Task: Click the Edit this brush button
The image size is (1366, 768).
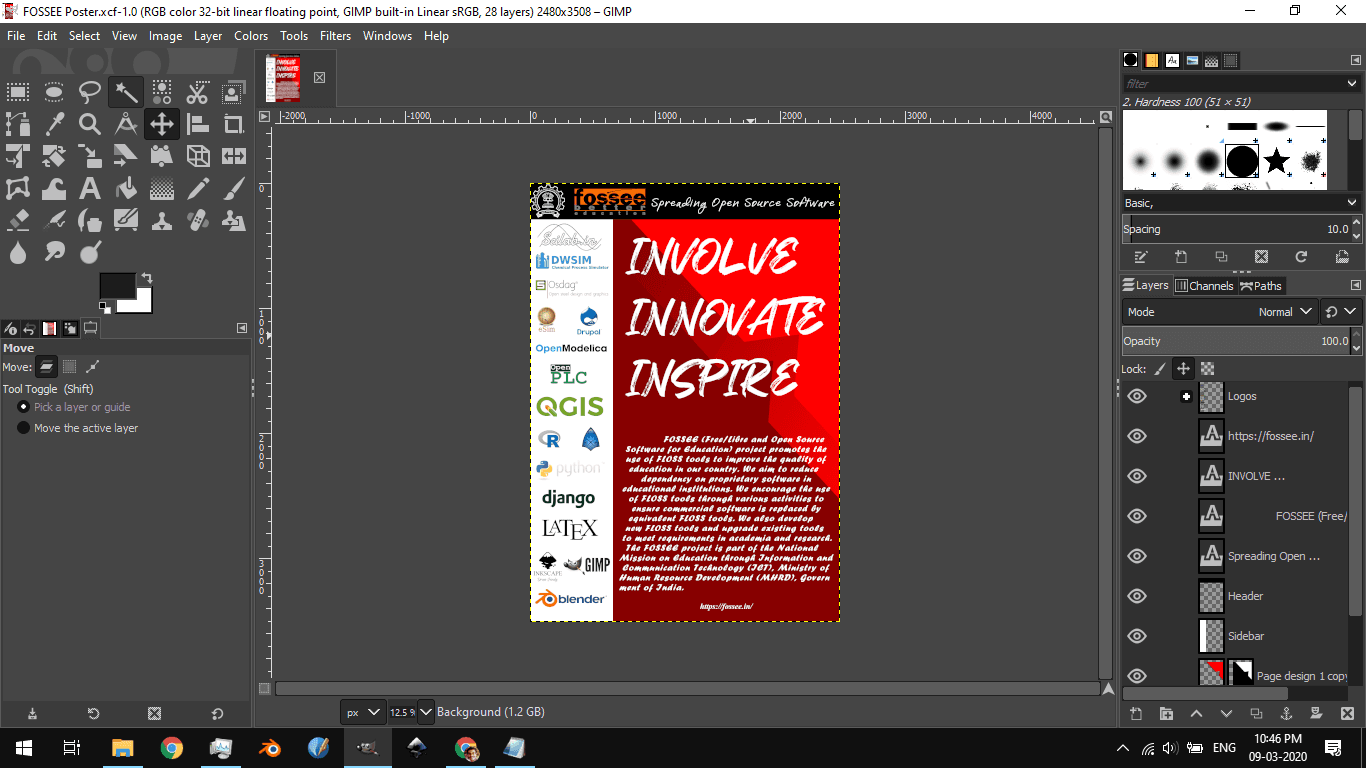Action: tap(1142, 257)
